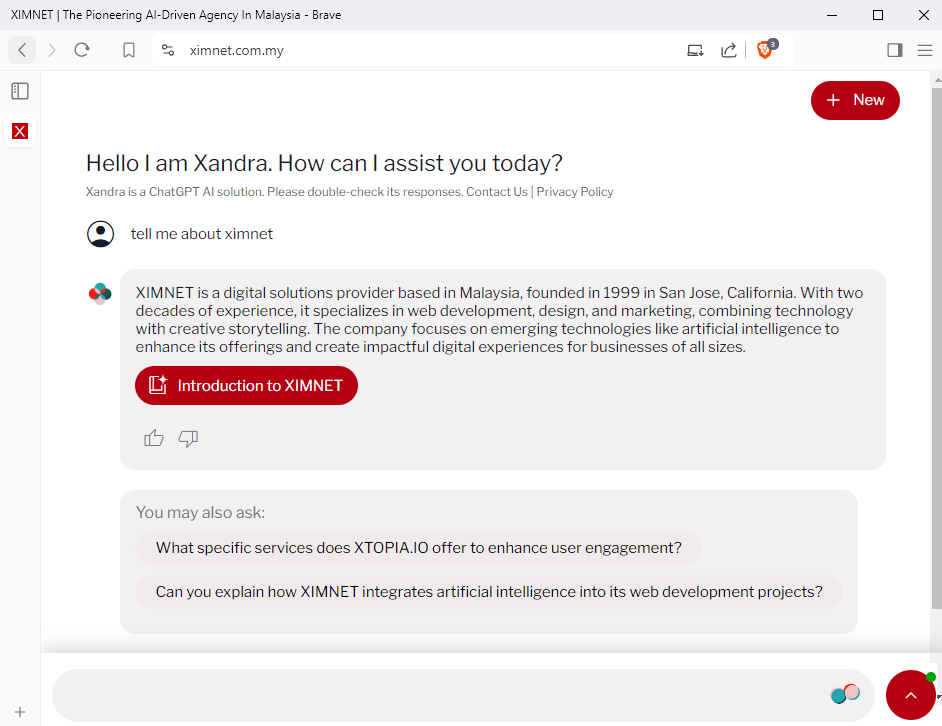Image resolution: width=942 pixels, height=726 pixels.
Task: Bookmark this page
Action: 129,50
